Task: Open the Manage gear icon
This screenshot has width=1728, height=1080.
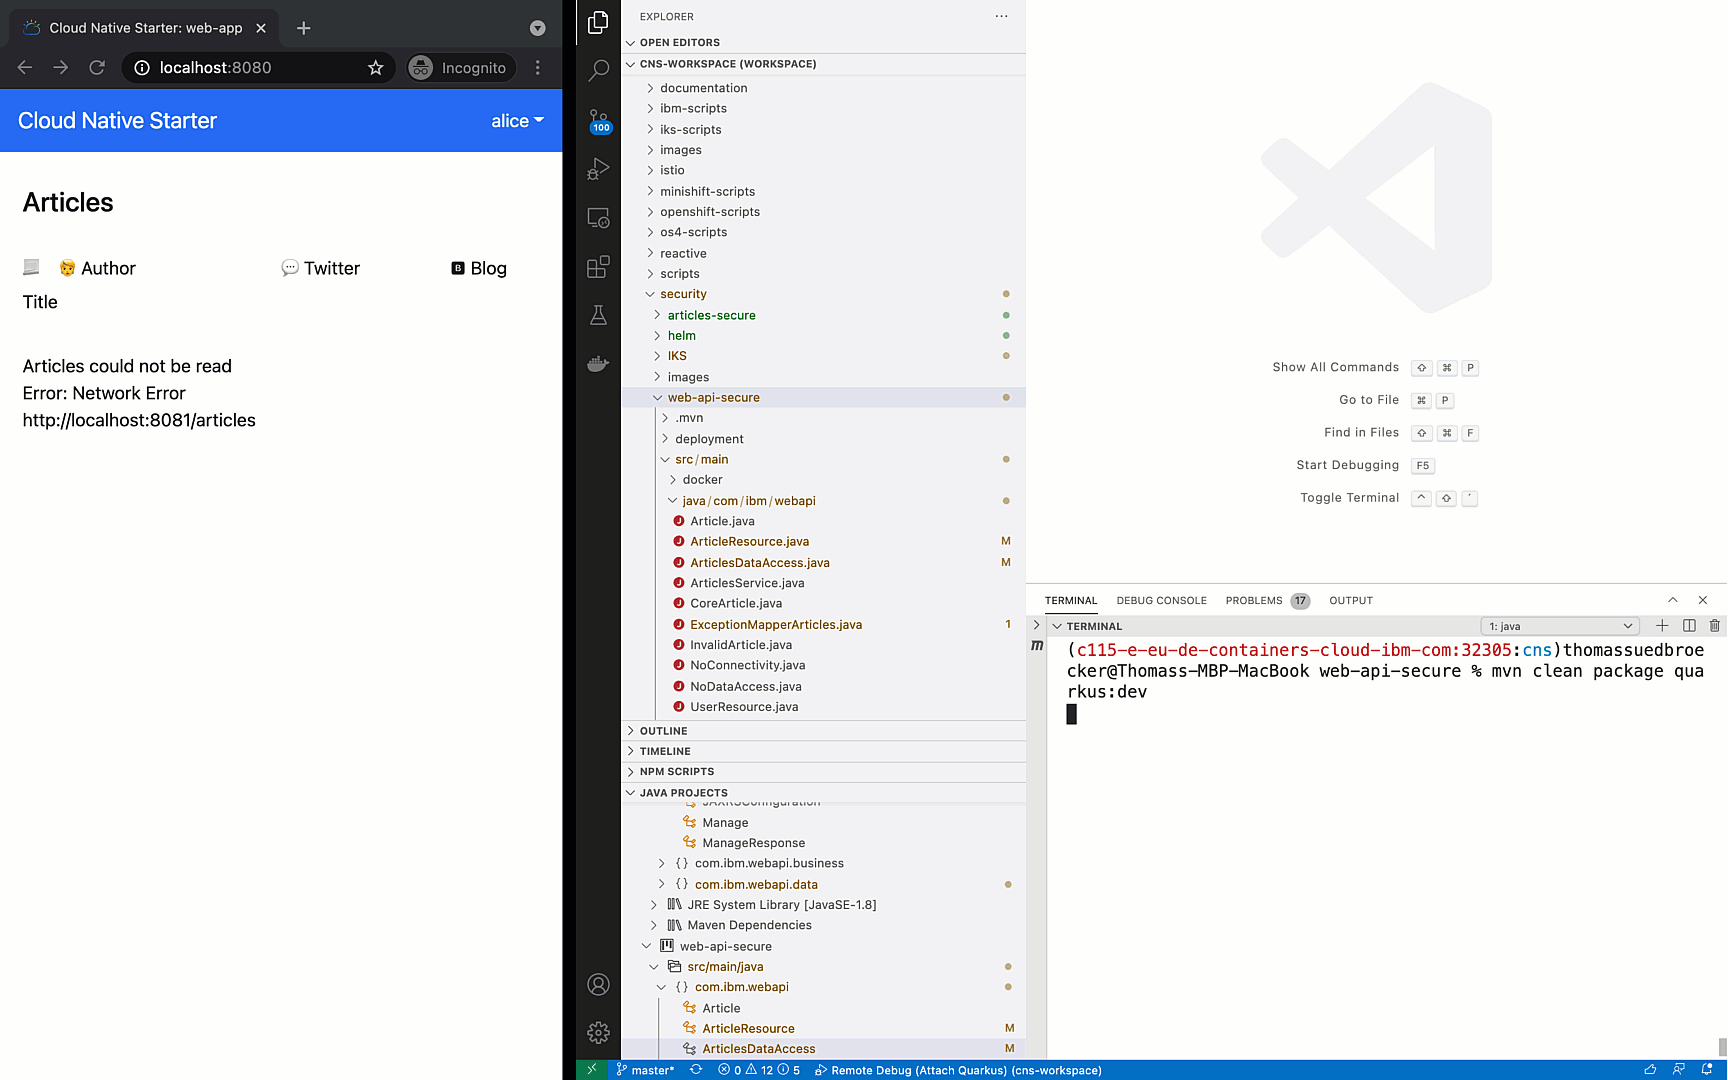Action: point(598,1033)
